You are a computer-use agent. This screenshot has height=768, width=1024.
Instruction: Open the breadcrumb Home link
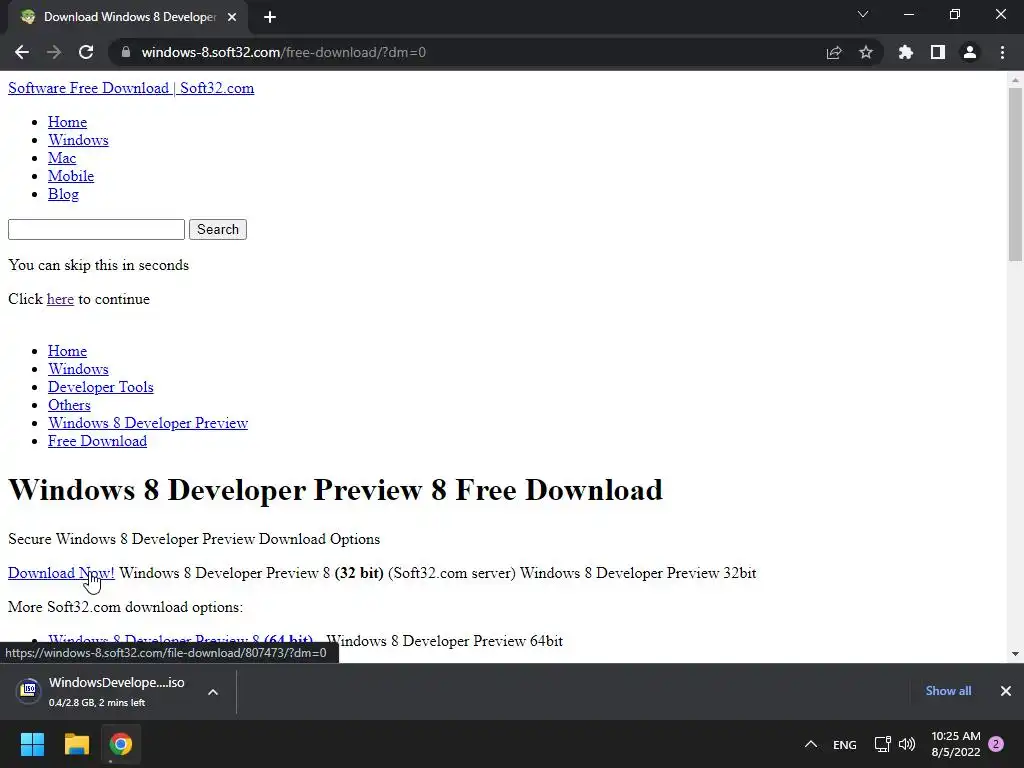(x=67, y=351)
